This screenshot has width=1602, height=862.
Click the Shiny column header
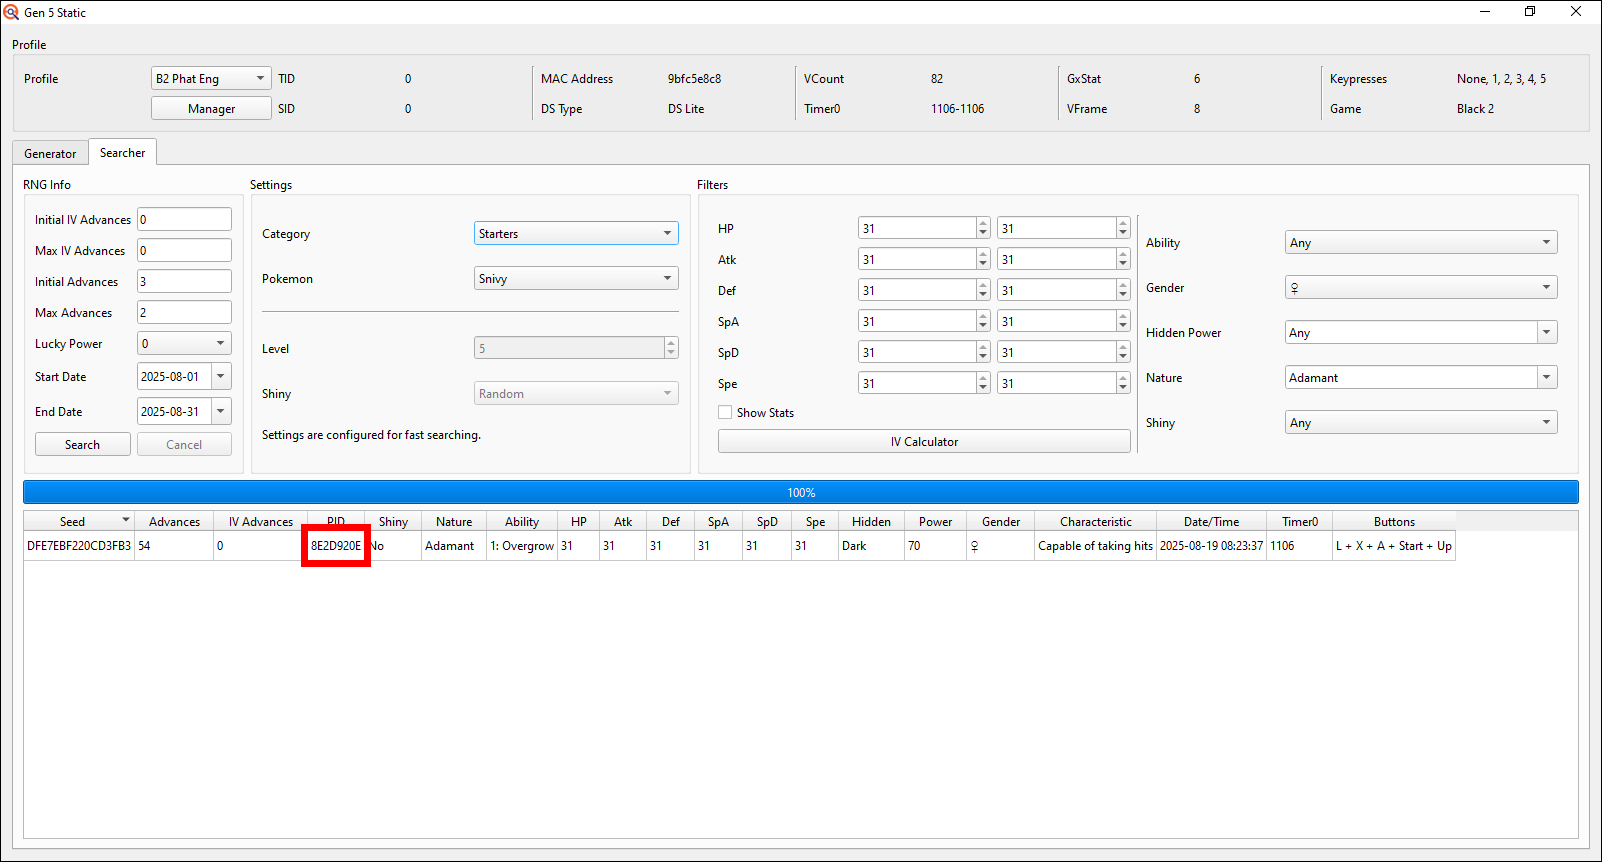click(x=393, y=521)
